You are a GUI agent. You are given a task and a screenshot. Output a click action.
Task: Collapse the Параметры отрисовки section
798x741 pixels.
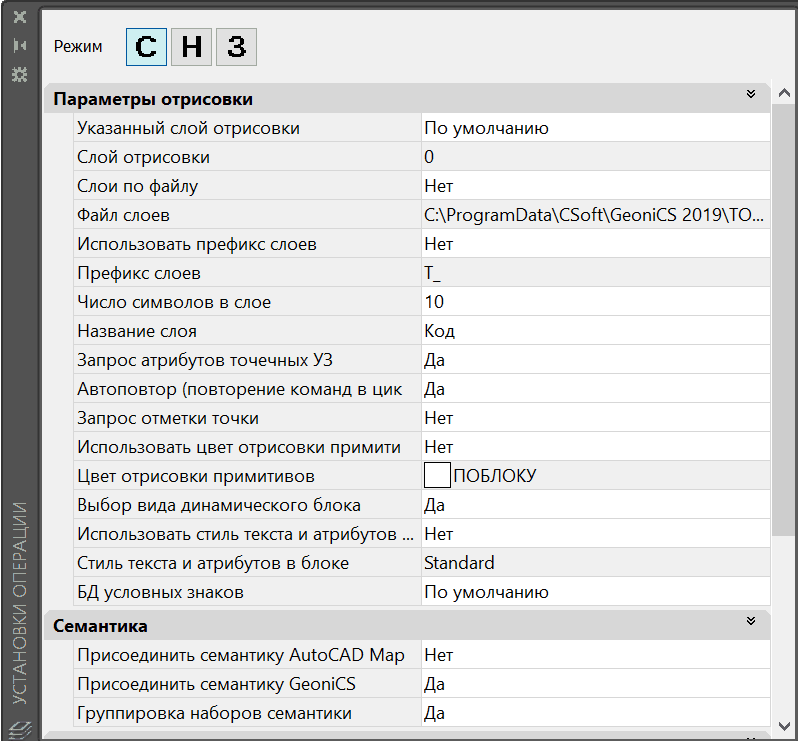(x=751, y=95)
